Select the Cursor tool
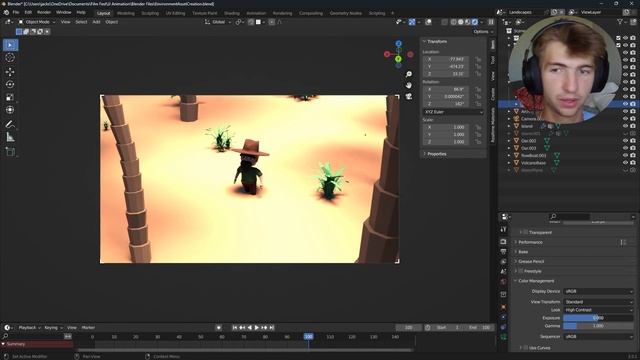The height and width of the screenshot is (360, 640). [x=10, y=58]
